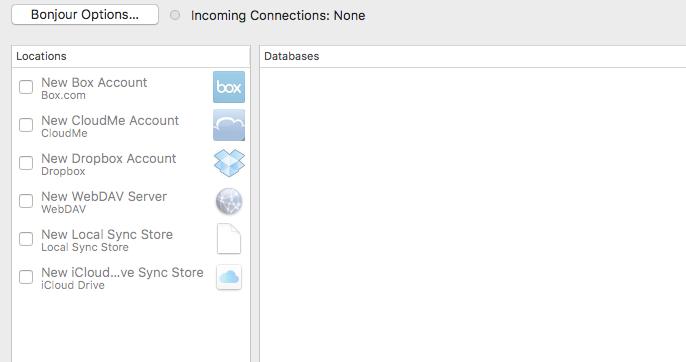This screenshot has width=686, height=362.
Task: Click the Incoming Connections status indicator dot
Action: click(x=175, y=15)
